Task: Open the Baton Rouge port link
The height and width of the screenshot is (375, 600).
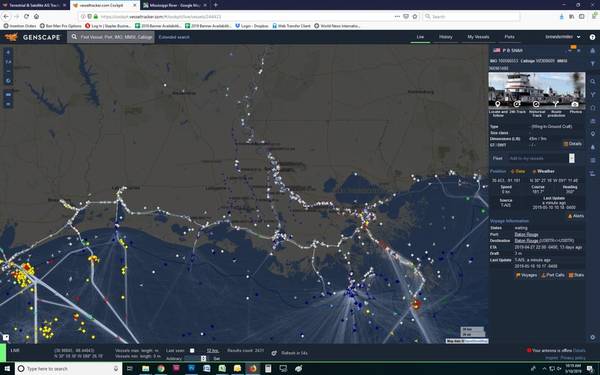Action: [x=526, y=234]
